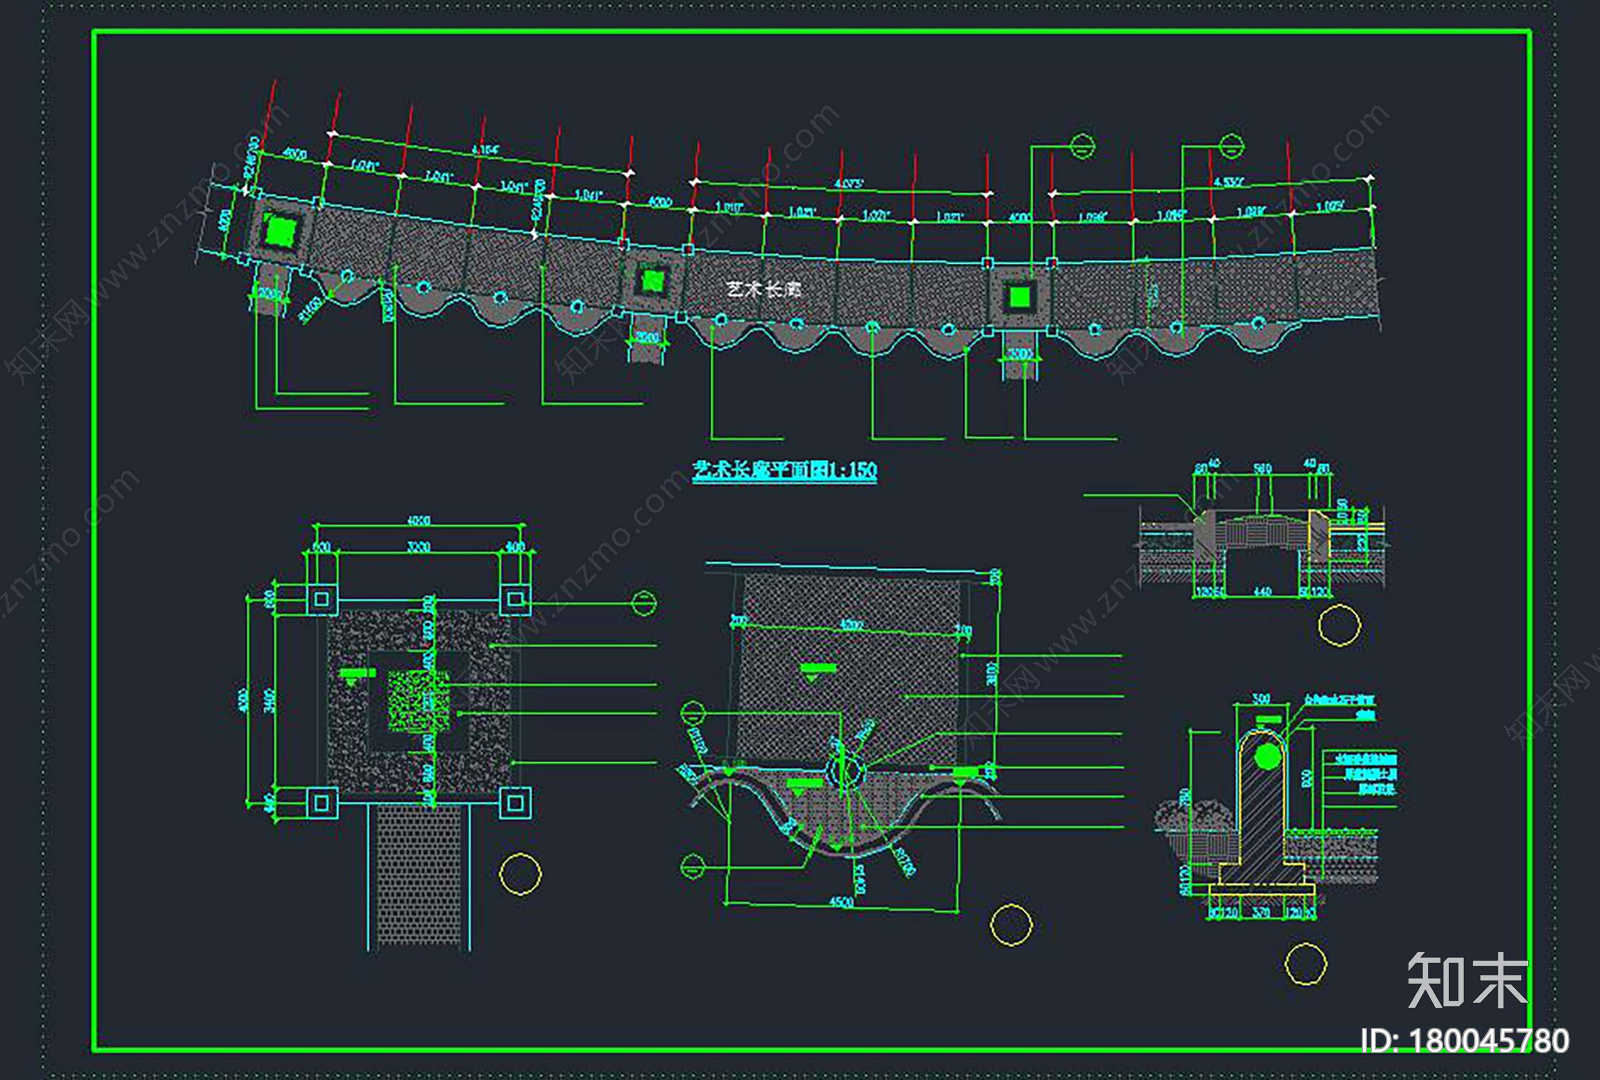This screenshot has width=1600, height=1080.
Task: Select the drawing title 艺术长廊平面图1:150
Action: tap(785, 470)
